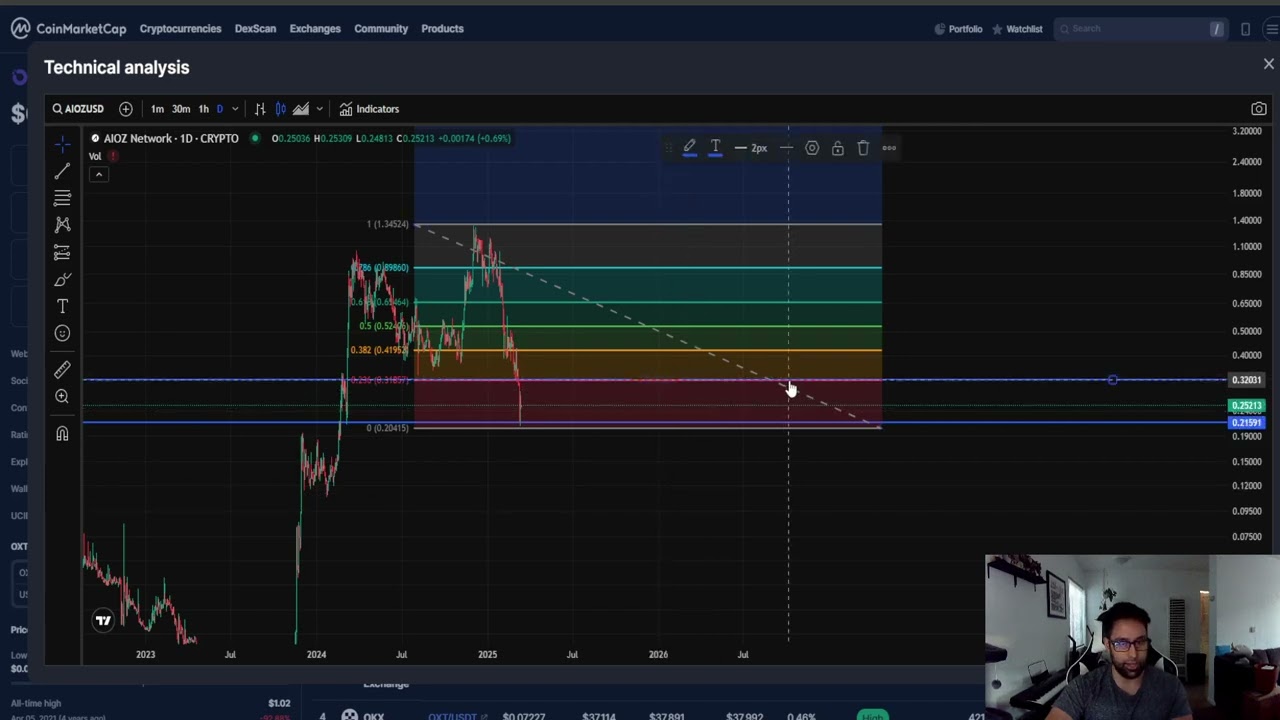Switch to 30m timeframe
The height and width of the screenshot is (720, 1280).
(x=181, y=109)
